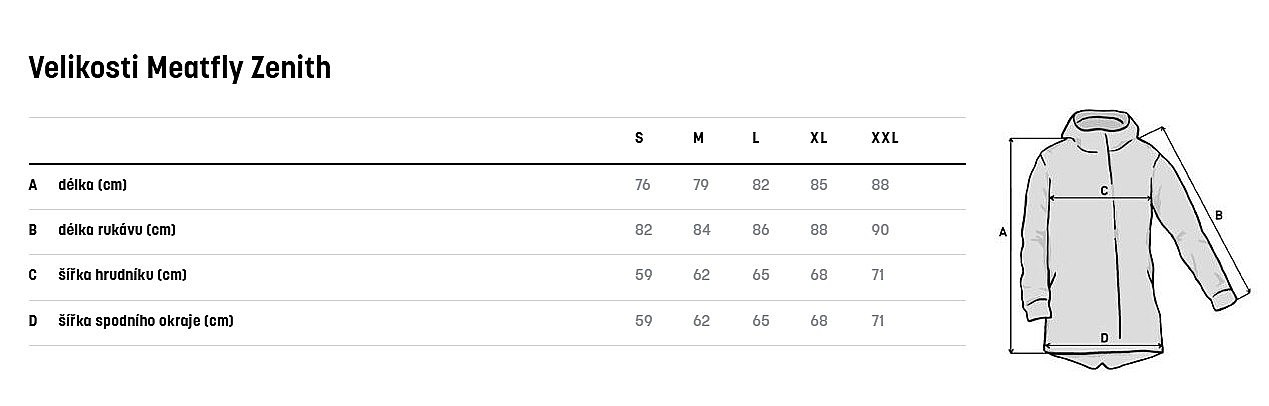The width and height of the screenshot is (1269, 406).
Task: Click the C chest label on the jacket diagram
Action: (x=1104, y=190)
